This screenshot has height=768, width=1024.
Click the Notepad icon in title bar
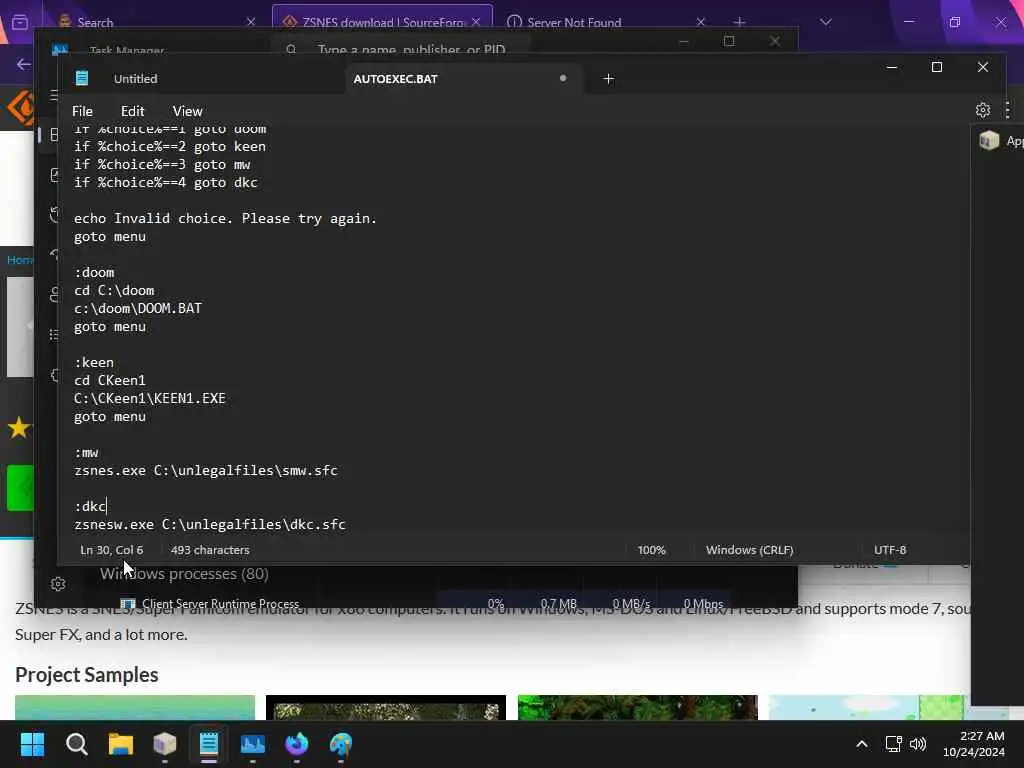(x=82, y=78)
